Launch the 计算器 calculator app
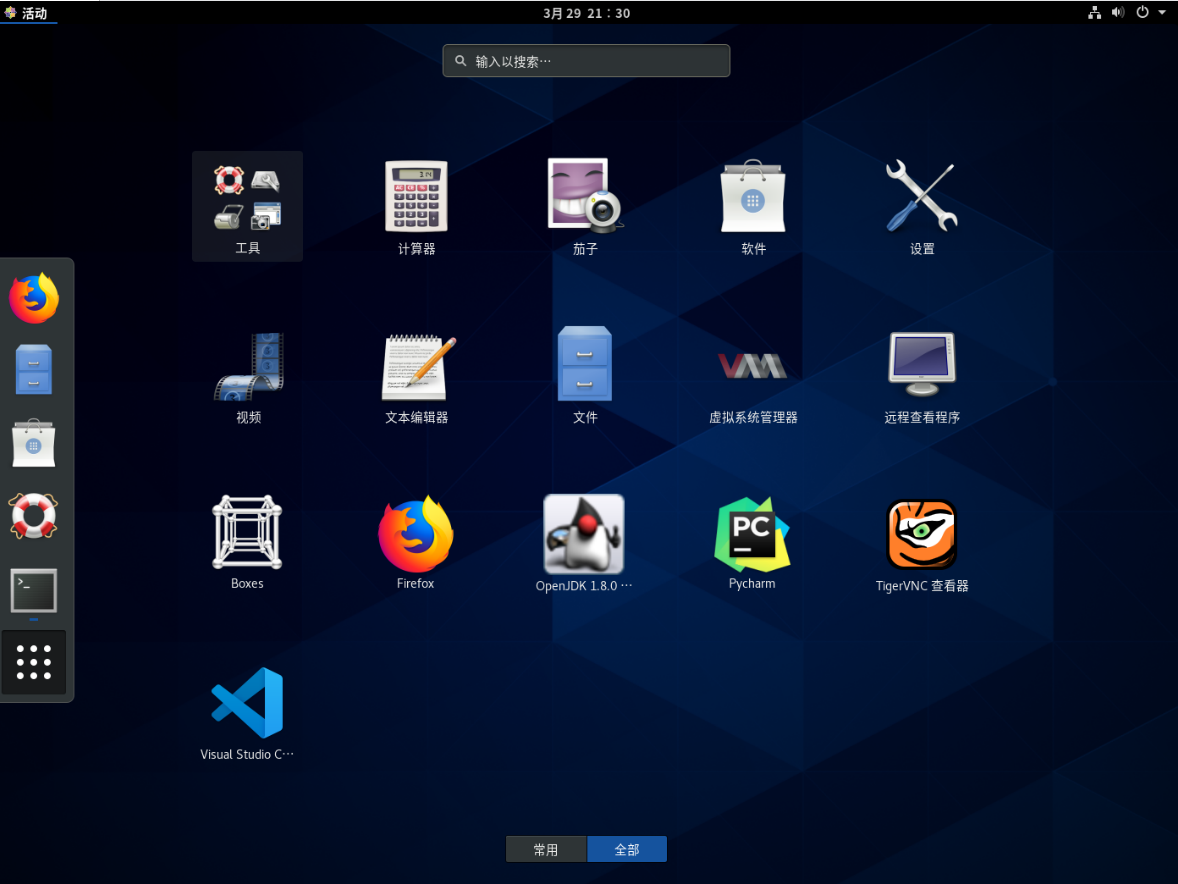 (x=416, y=207)
